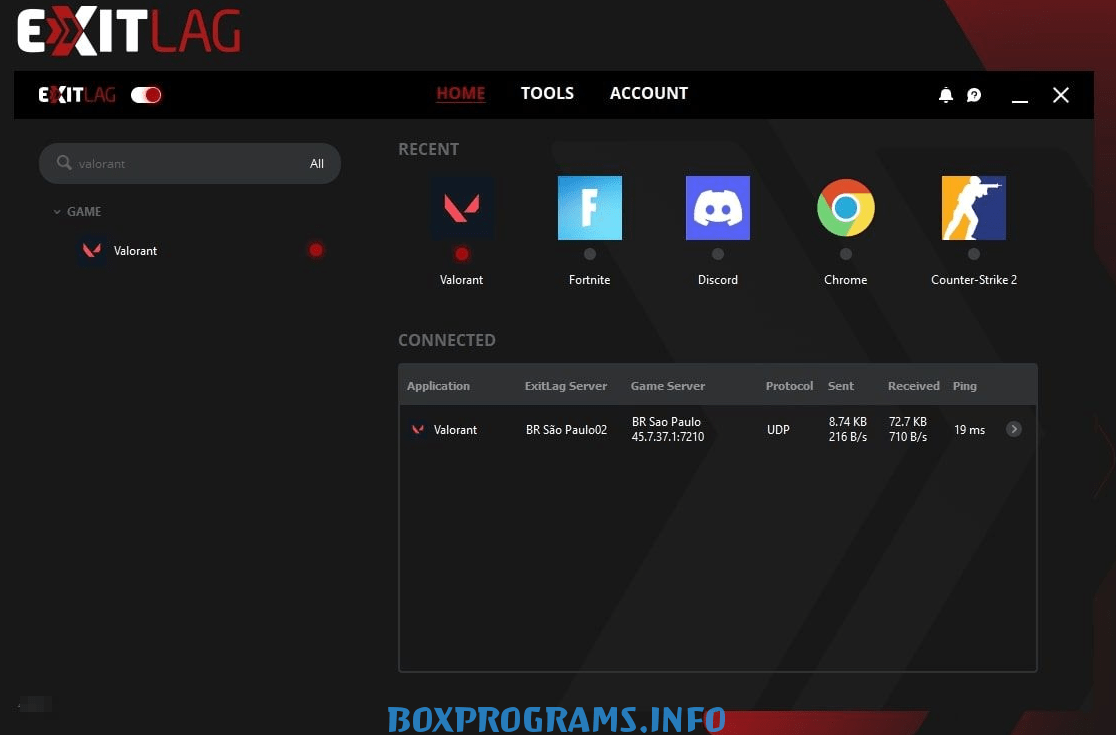This screenshot has height=735, width=1116.
Task: Toggle the connection dot under Discord
Action: pos(717,254)
